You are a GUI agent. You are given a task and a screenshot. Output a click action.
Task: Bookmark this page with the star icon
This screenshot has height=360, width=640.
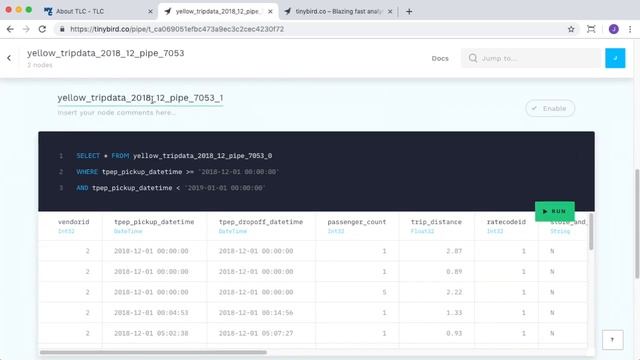click(571, 29)
